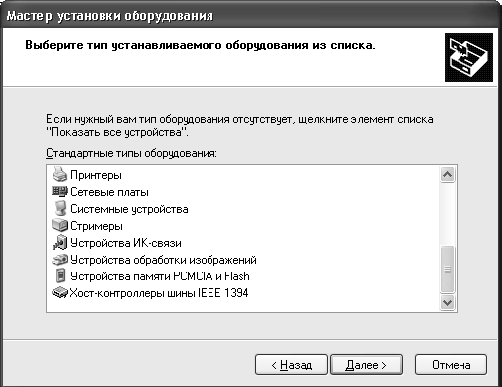Screen dimensions: 502x387
Task: Click the Стримеры tape drive icon
Action: [x=60, y=226]
